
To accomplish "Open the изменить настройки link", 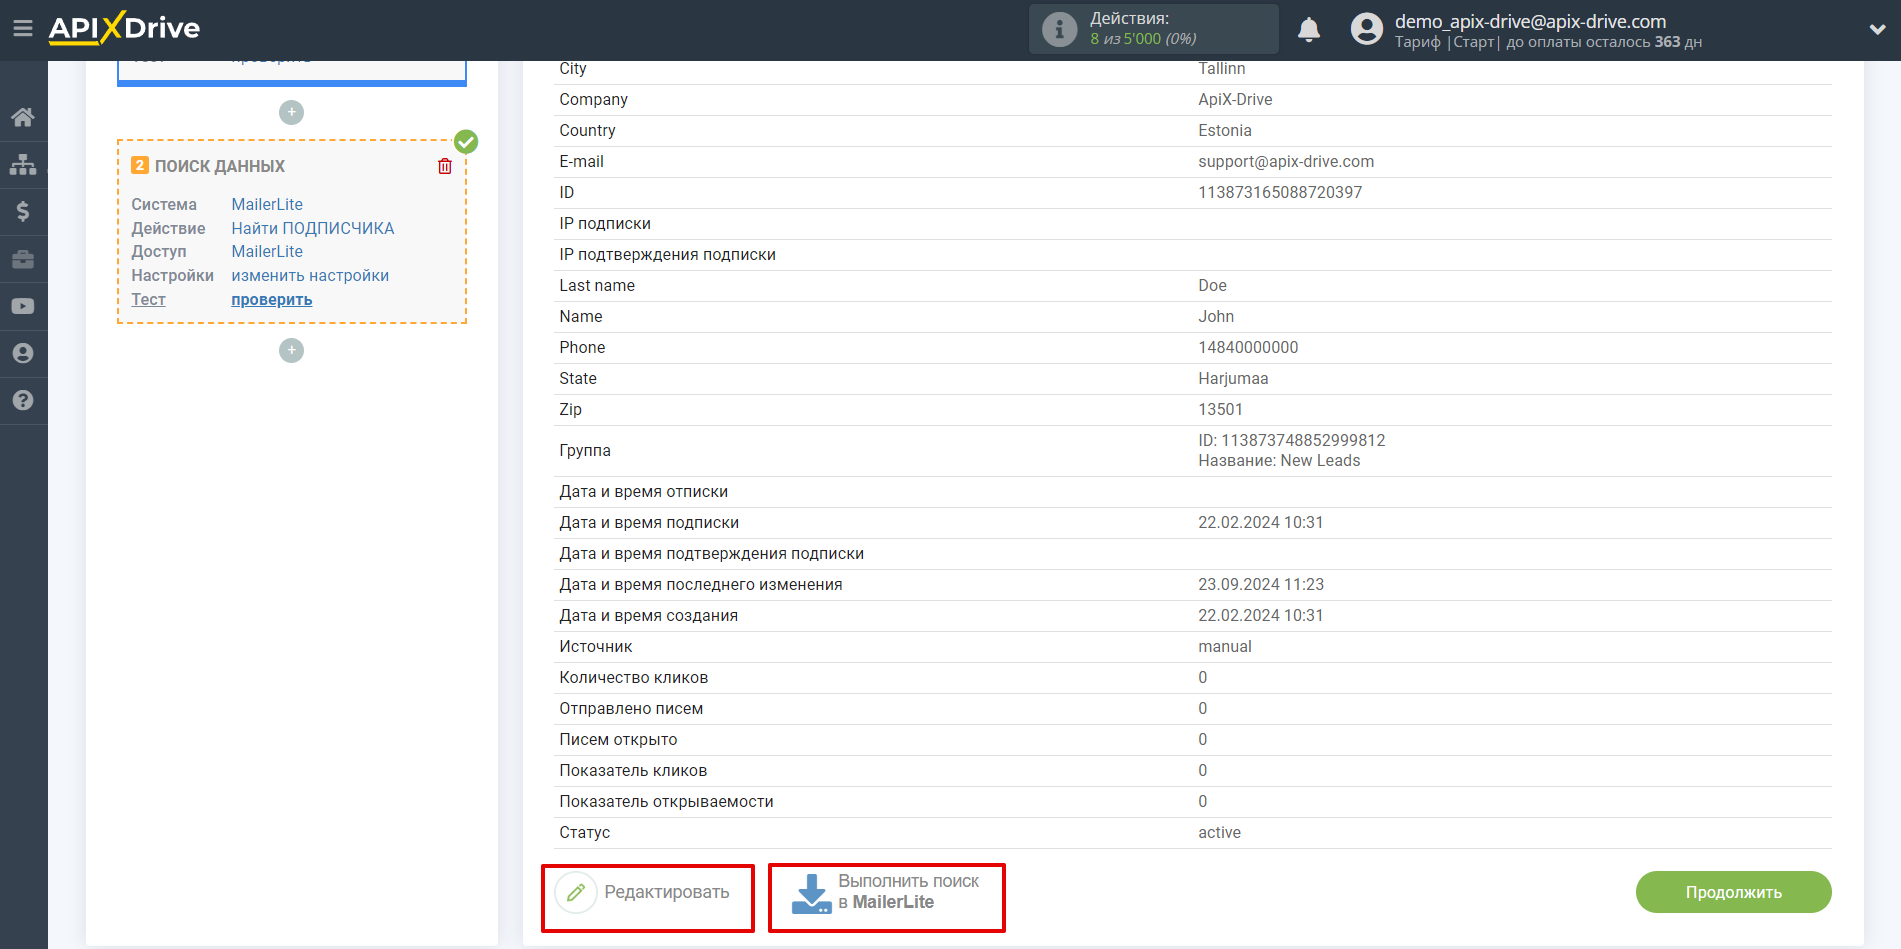I will 310,276.
